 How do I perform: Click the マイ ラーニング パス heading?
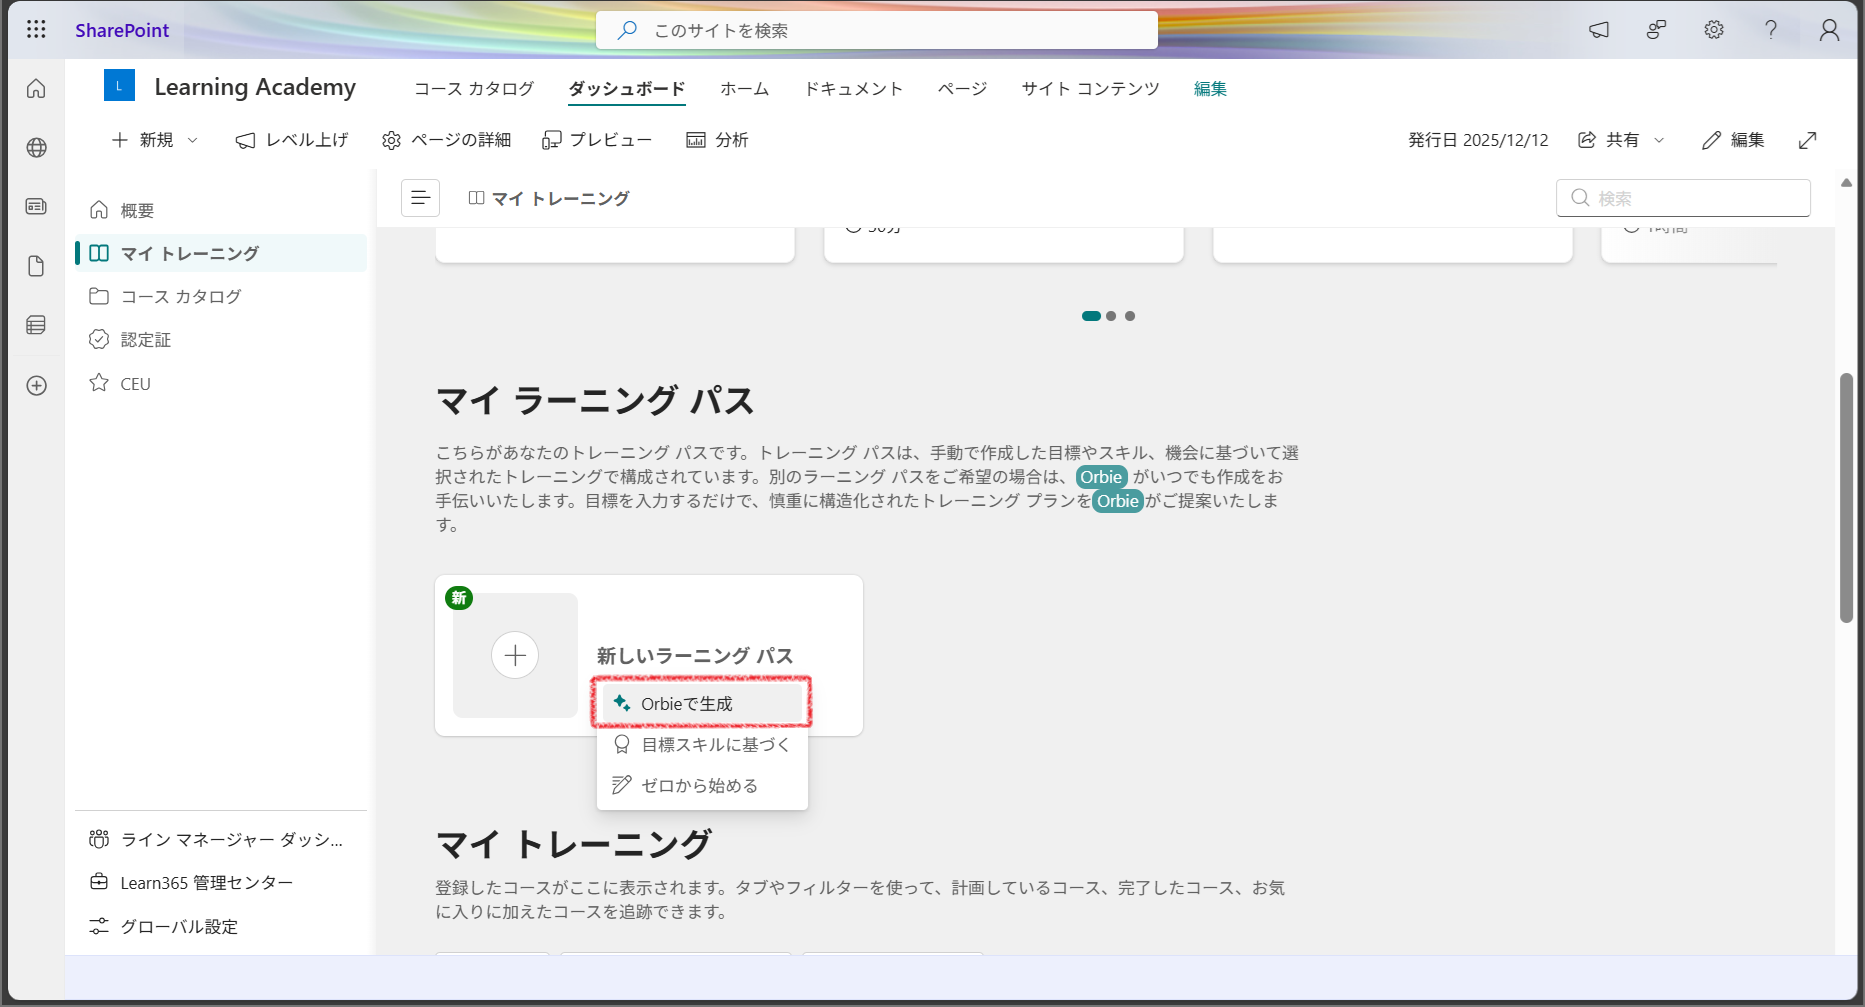pyautogui.click(x=595, y=400)
